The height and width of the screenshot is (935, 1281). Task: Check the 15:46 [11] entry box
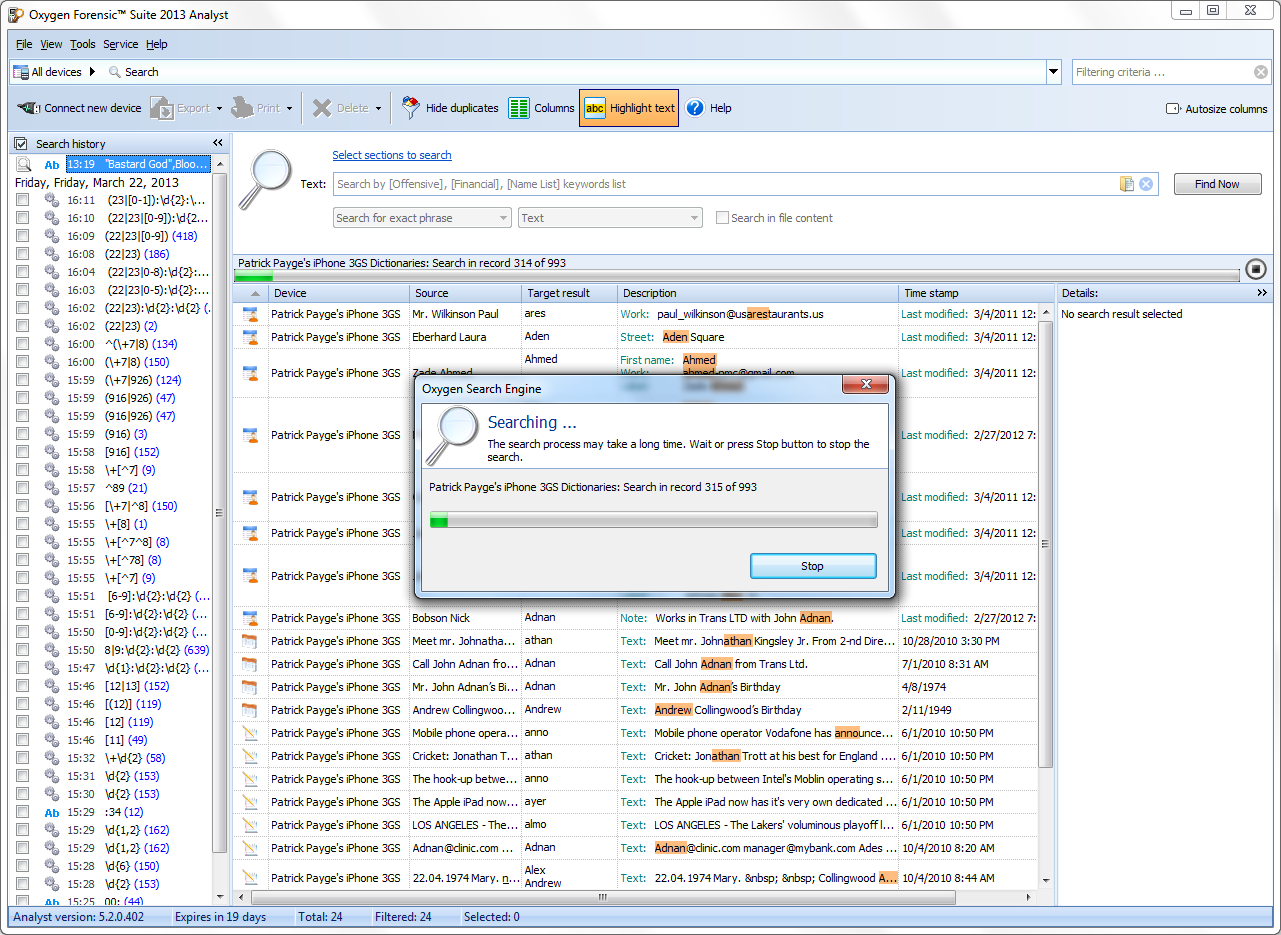coord(22,740)
